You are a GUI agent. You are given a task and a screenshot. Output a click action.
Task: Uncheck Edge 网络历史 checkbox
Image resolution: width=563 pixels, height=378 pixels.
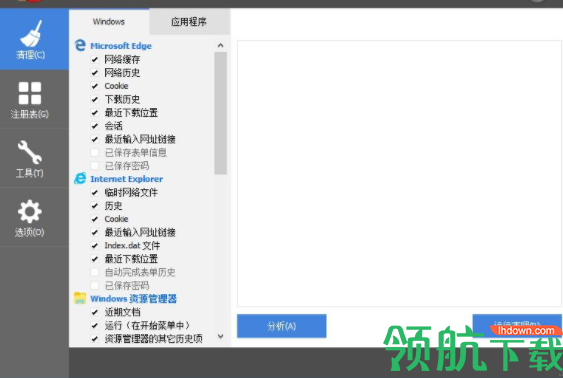point(95,73)
